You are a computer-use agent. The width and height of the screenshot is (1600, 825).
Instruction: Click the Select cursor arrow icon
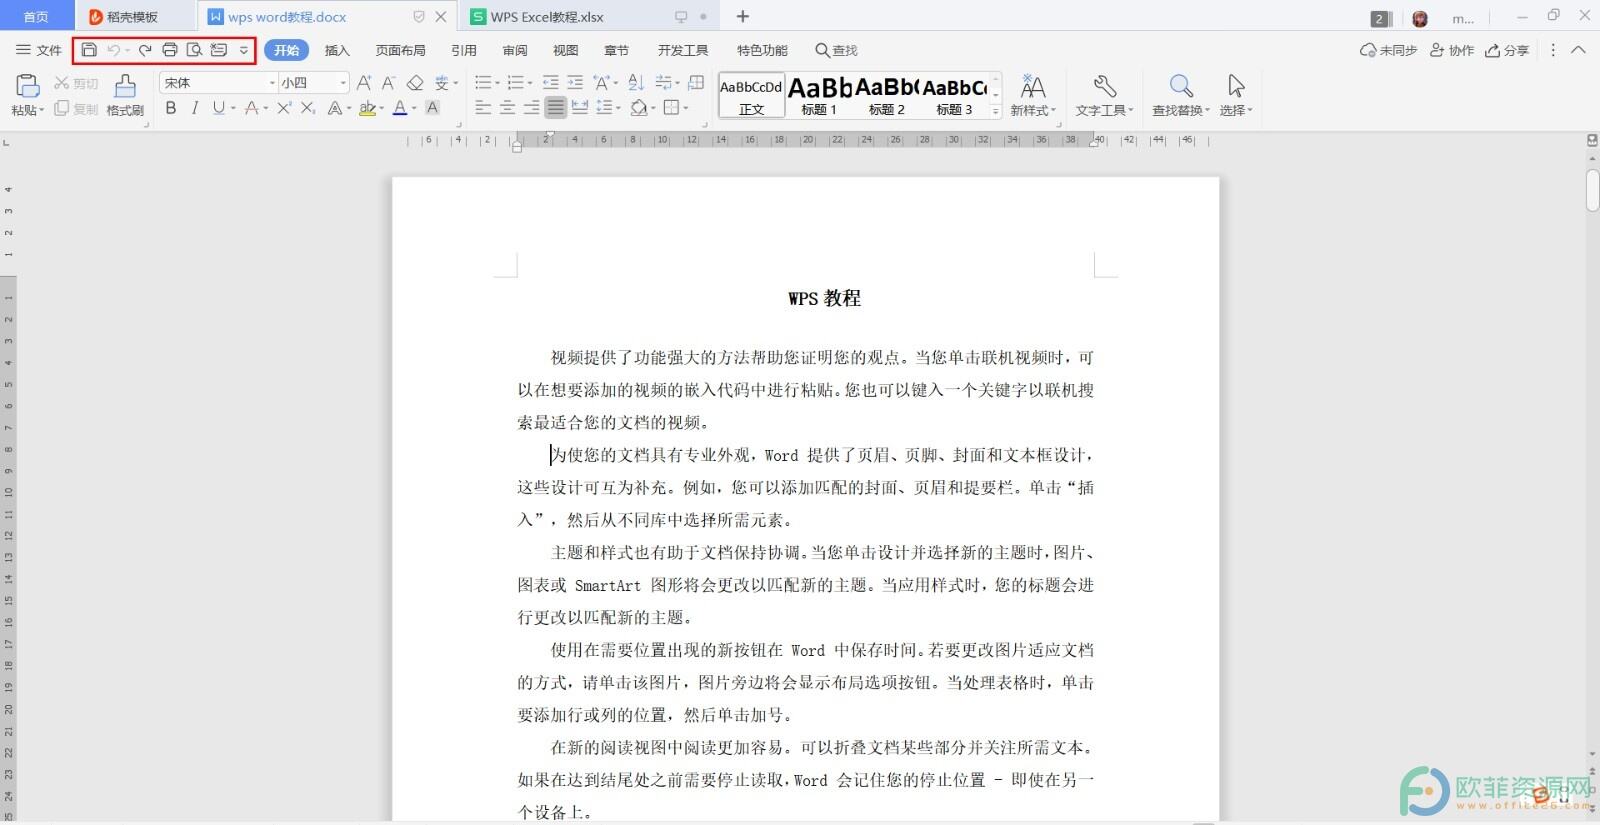(1236, 86)
